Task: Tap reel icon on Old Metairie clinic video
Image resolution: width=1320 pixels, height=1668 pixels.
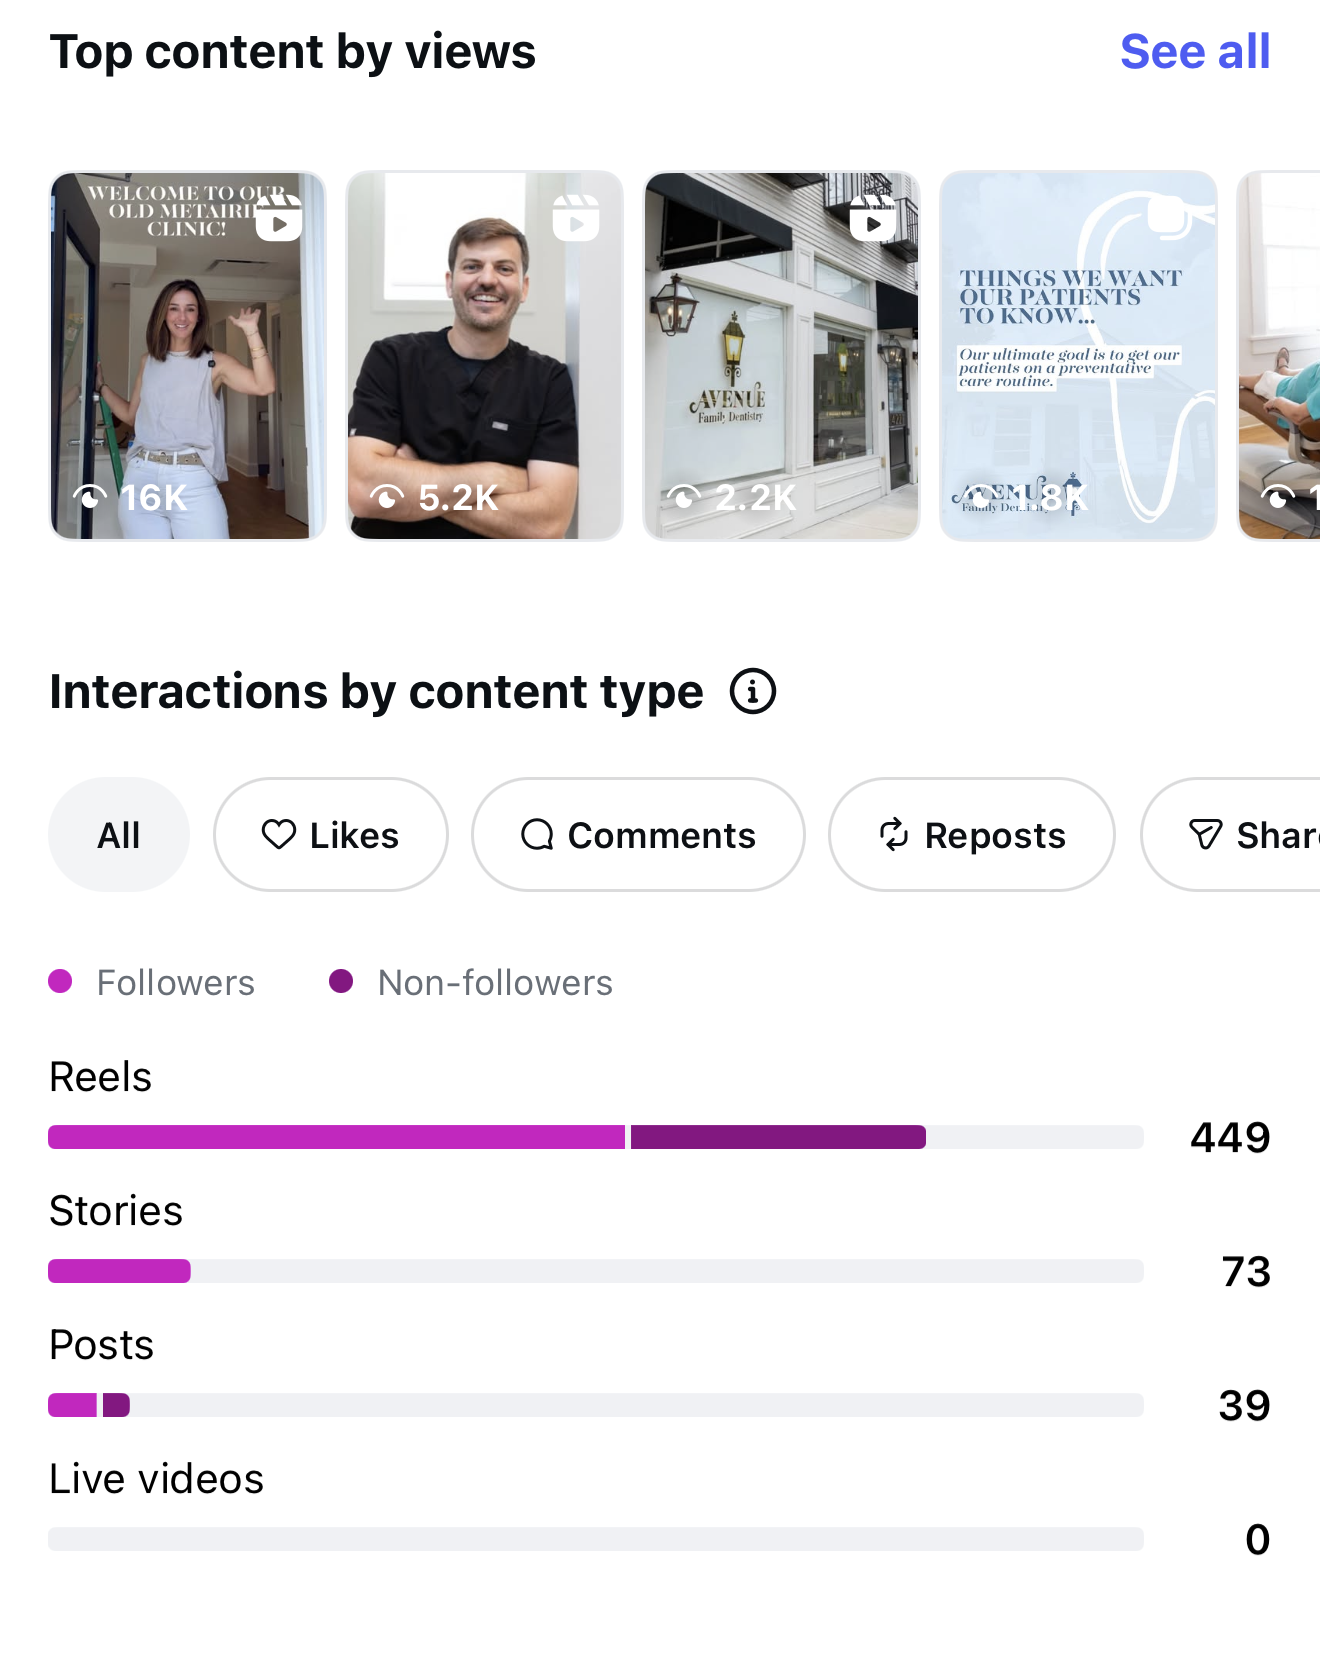Action: coord(279,219)
